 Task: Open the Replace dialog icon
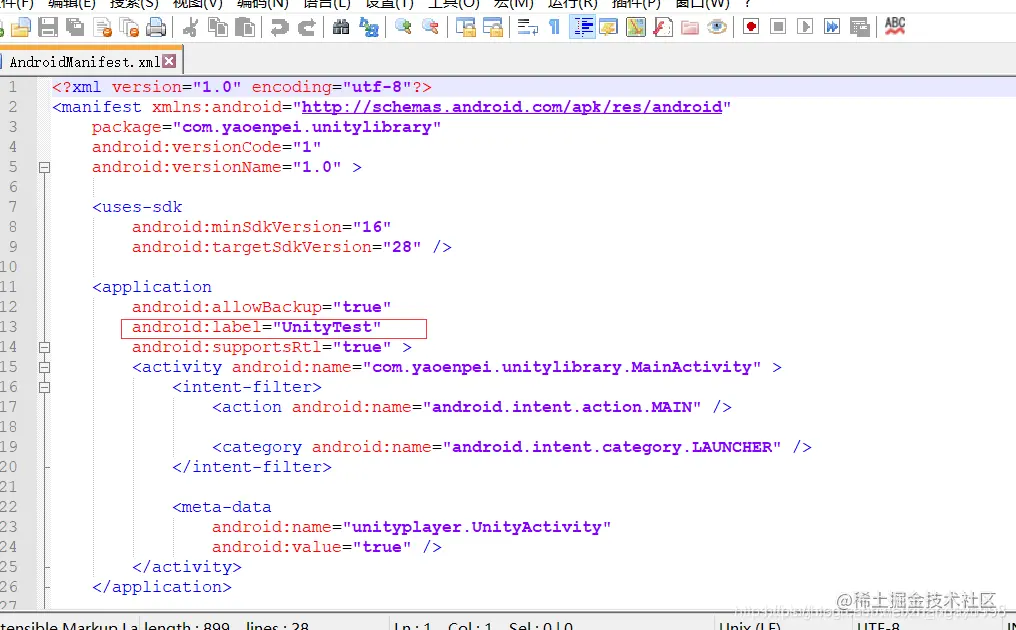[369, 27]
